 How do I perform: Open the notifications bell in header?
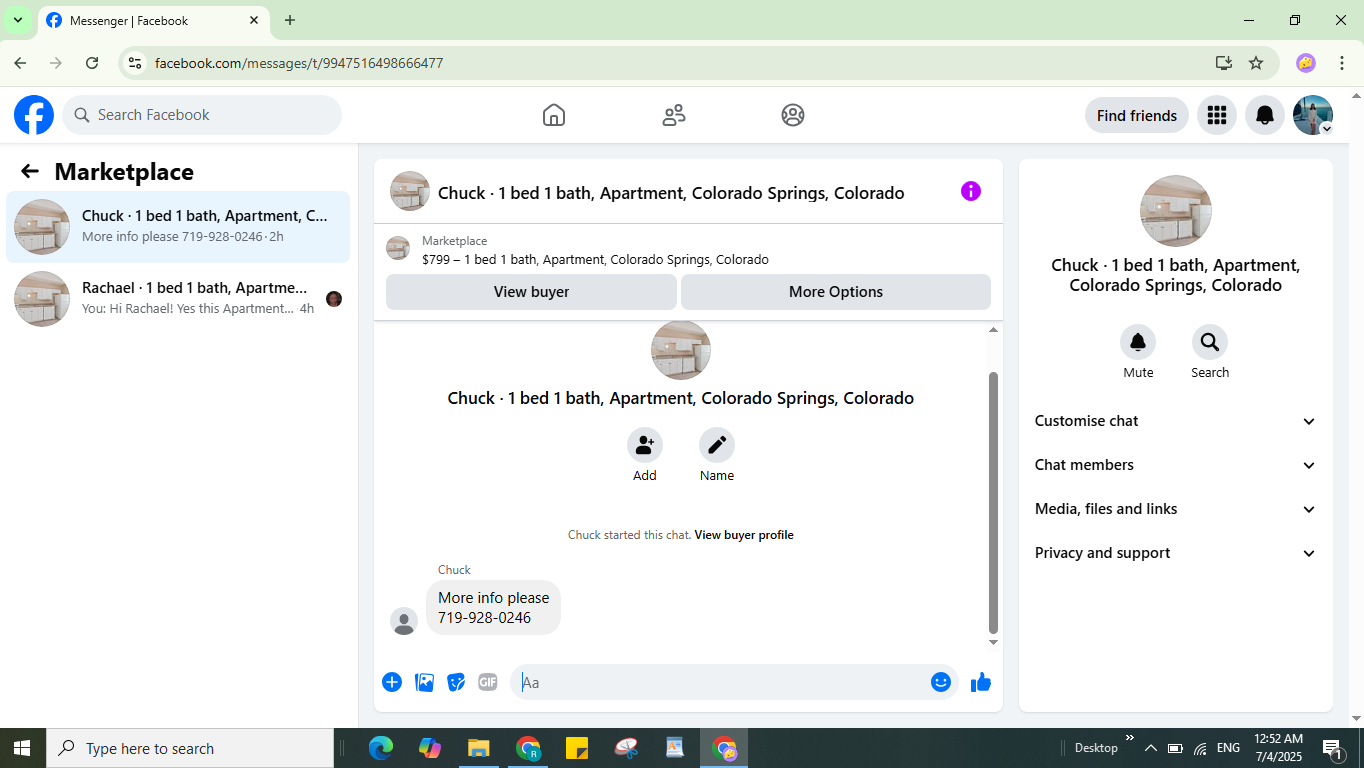point(1265,115)
